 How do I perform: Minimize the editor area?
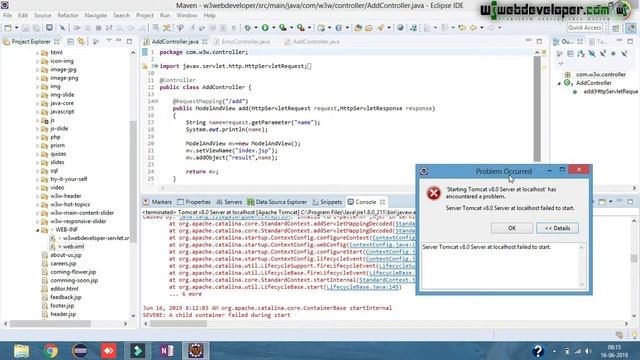pyautogui.click(x=529, y=41)
